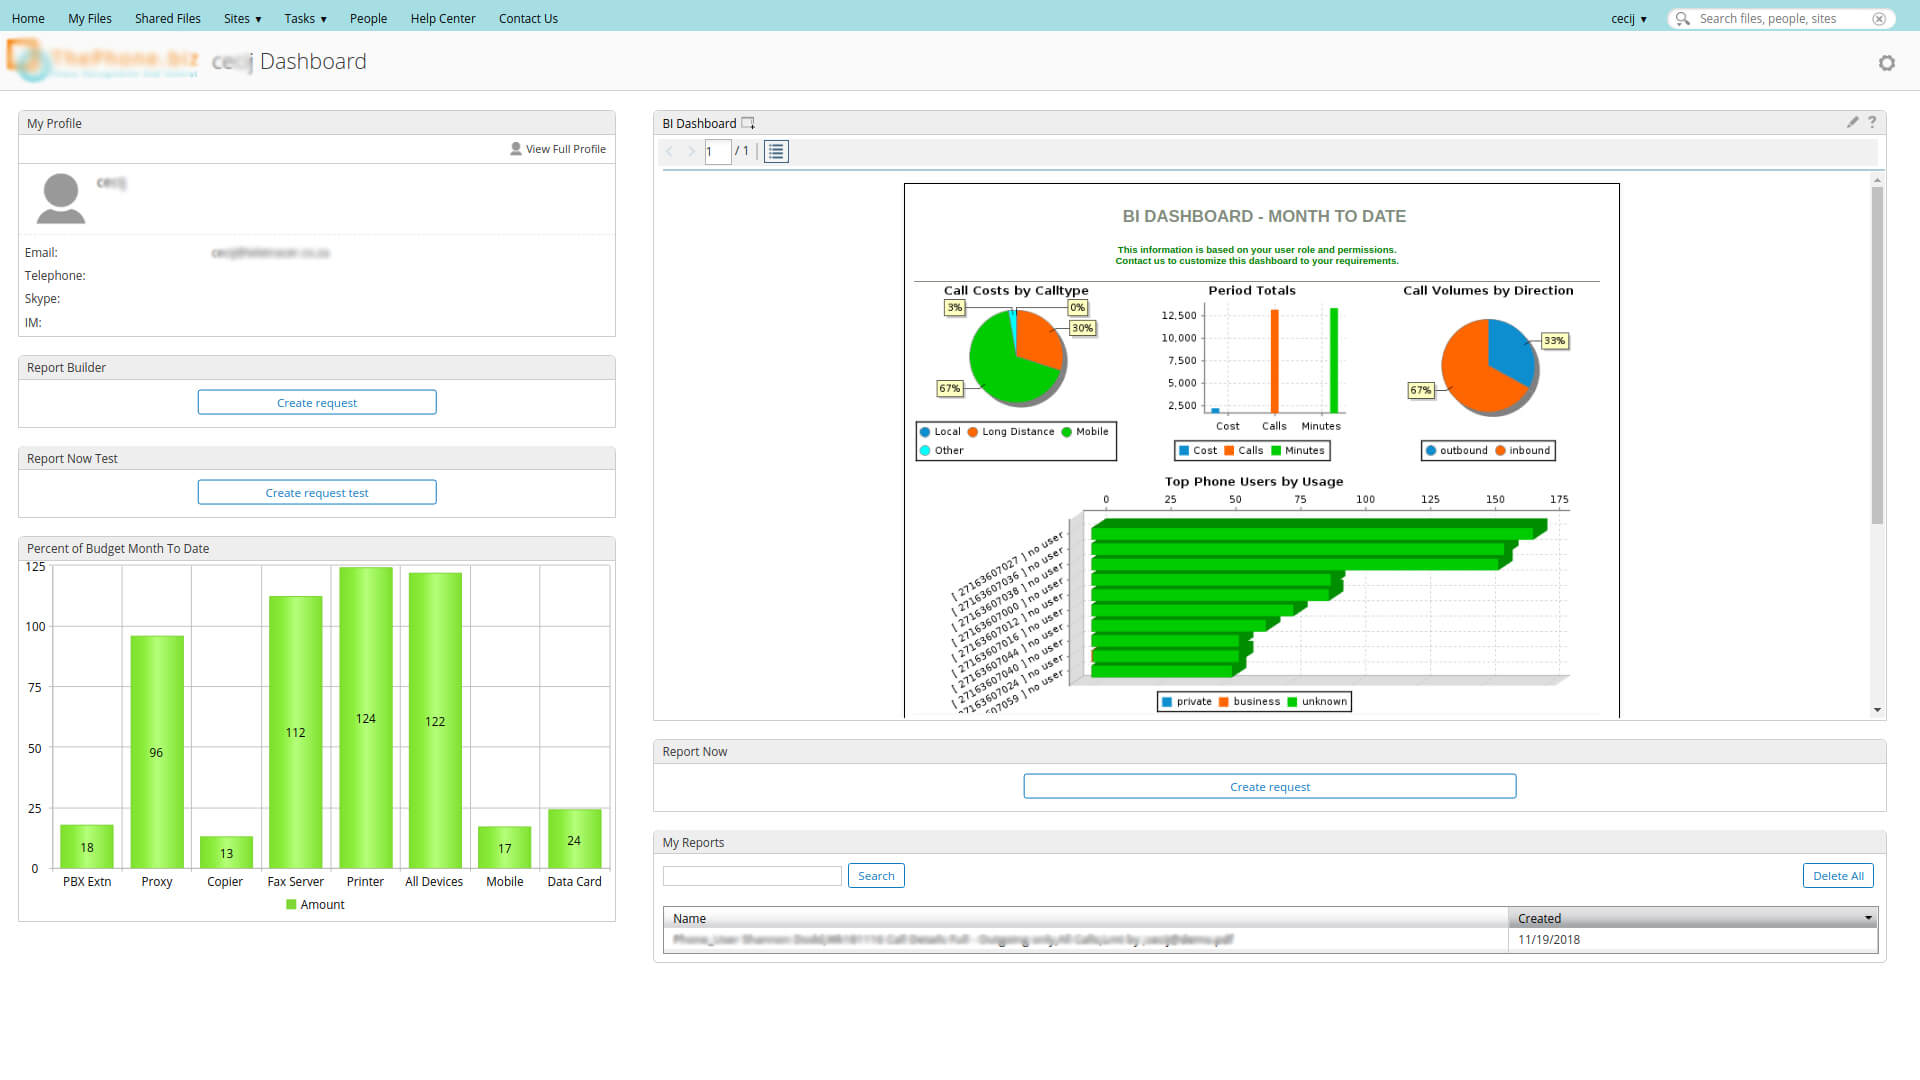The height and width of the screenshot is (1080, 1920).
Task: Toggle the report table of contents icon
Action: [776, 151]
